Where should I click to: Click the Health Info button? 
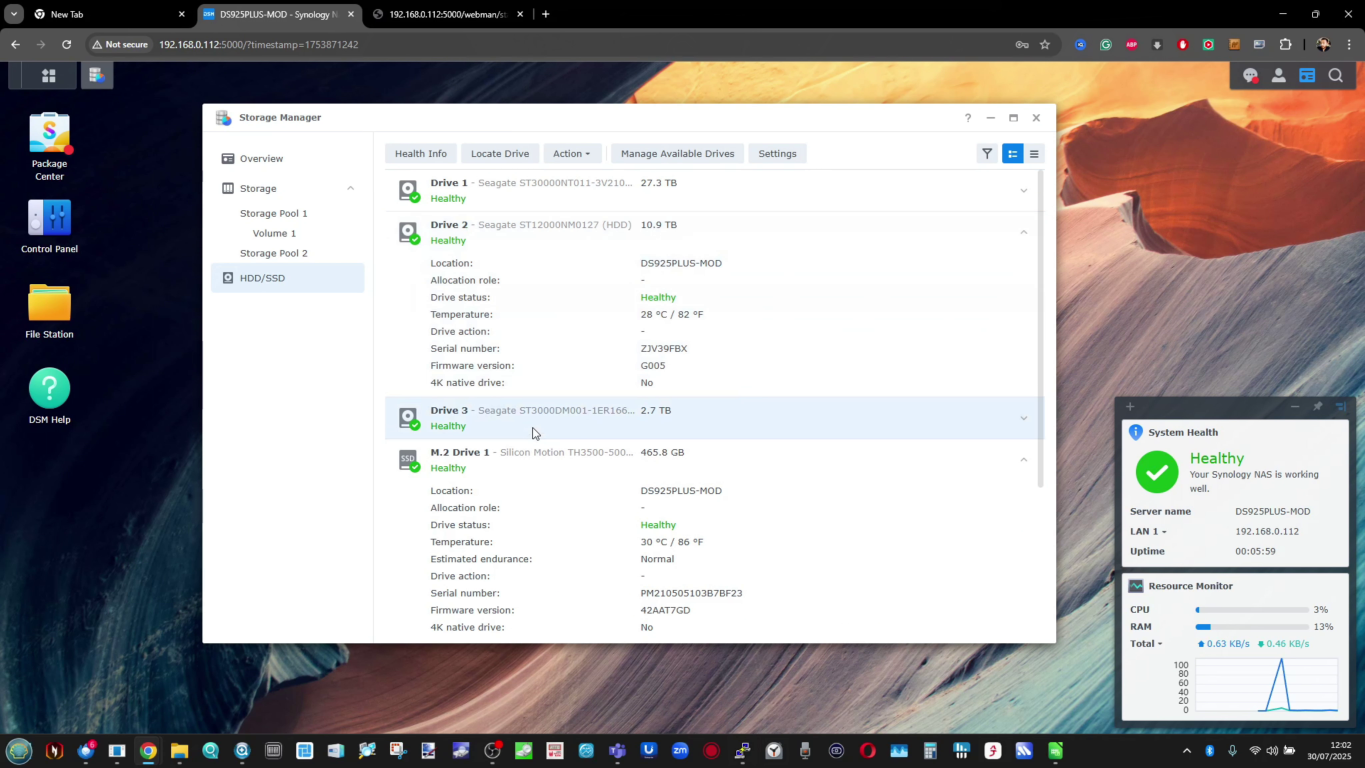(421, 153)
